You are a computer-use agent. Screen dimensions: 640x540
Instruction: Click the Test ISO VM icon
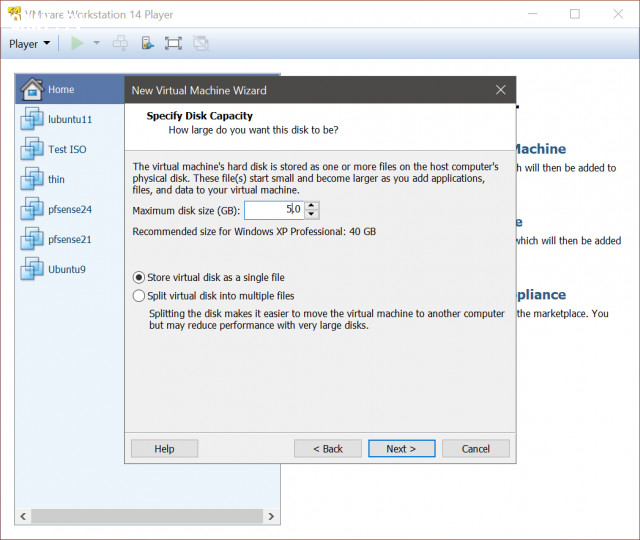tap(32, 149)
